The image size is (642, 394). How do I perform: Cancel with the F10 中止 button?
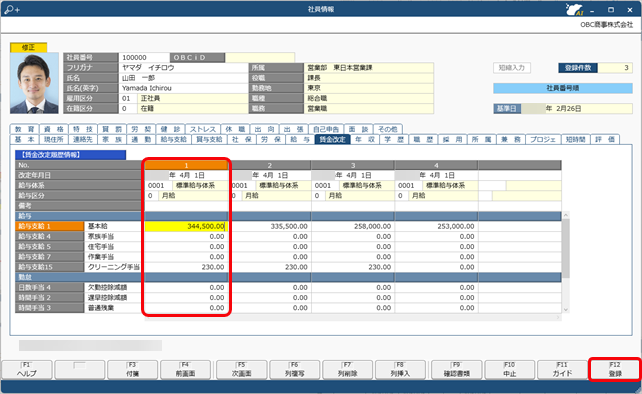pos(509,369)
